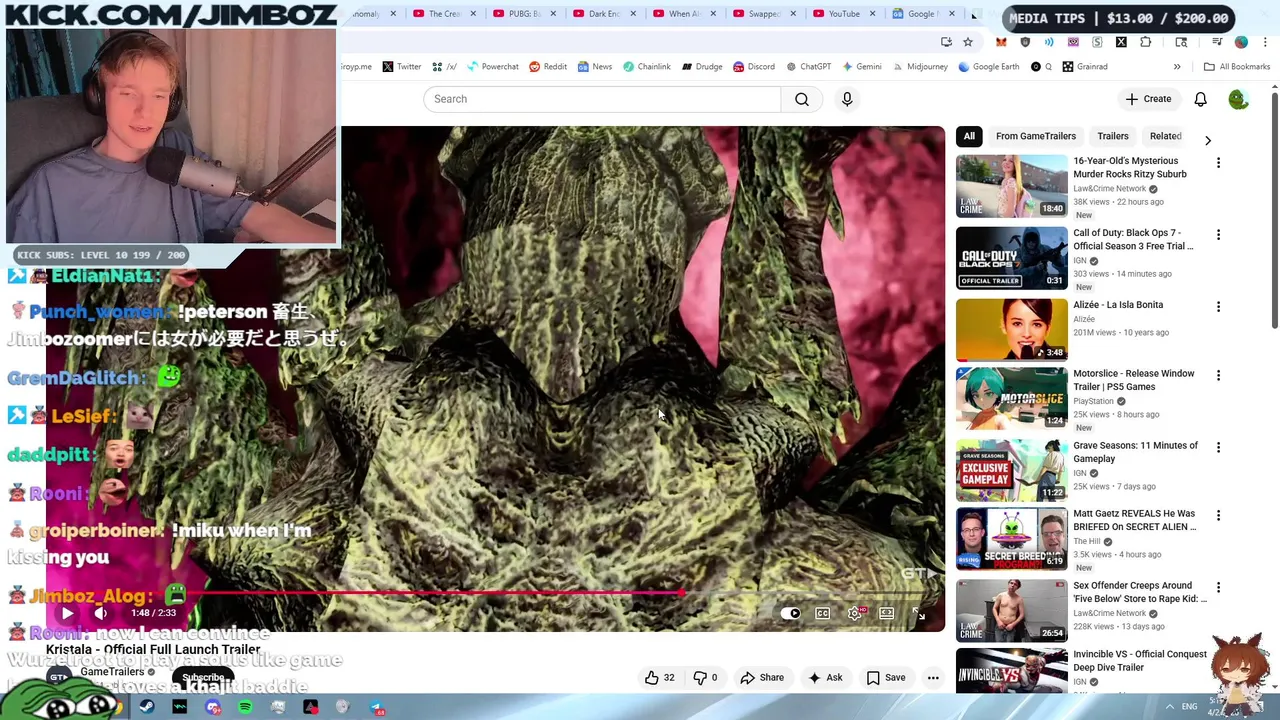Show hidden bookmarks with double chevron
The height and width of the screenshot is (720, 1280).
coord(1177,67)
